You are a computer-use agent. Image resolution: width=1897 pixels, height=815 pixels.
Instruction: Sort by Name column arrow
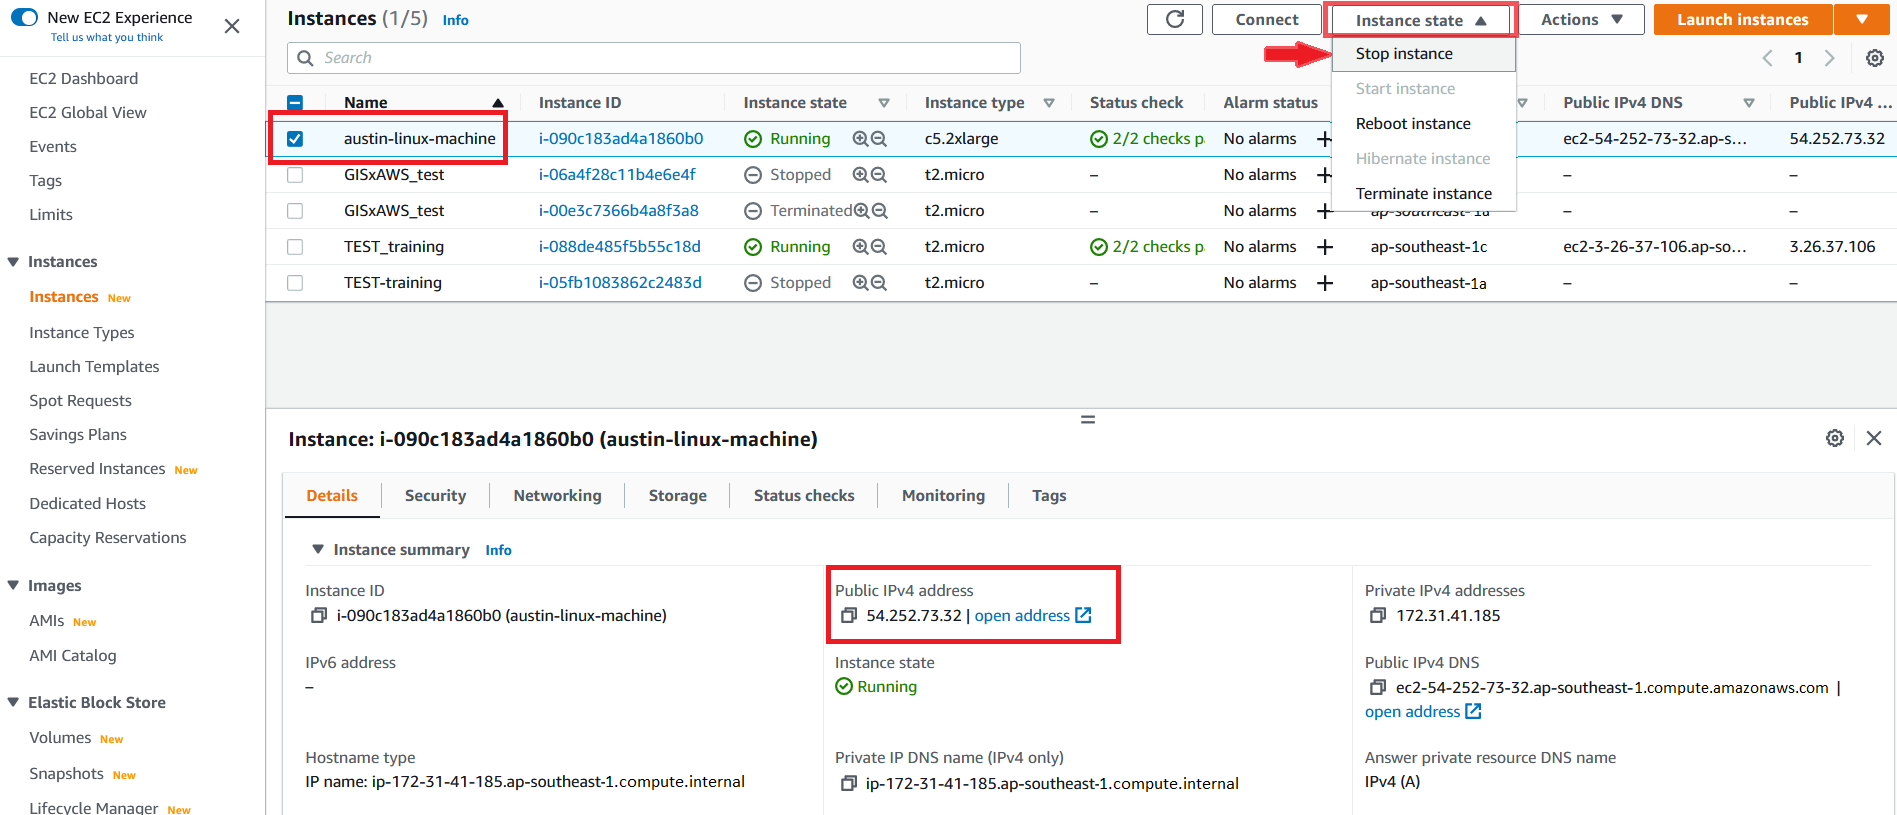(497, 103)
